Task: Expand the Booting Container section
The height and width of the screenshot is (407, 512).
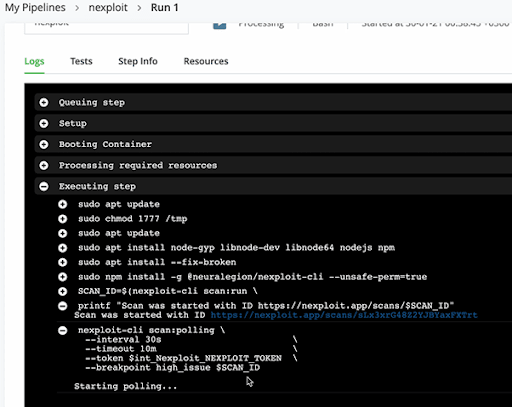Action: tap(44, 144)
